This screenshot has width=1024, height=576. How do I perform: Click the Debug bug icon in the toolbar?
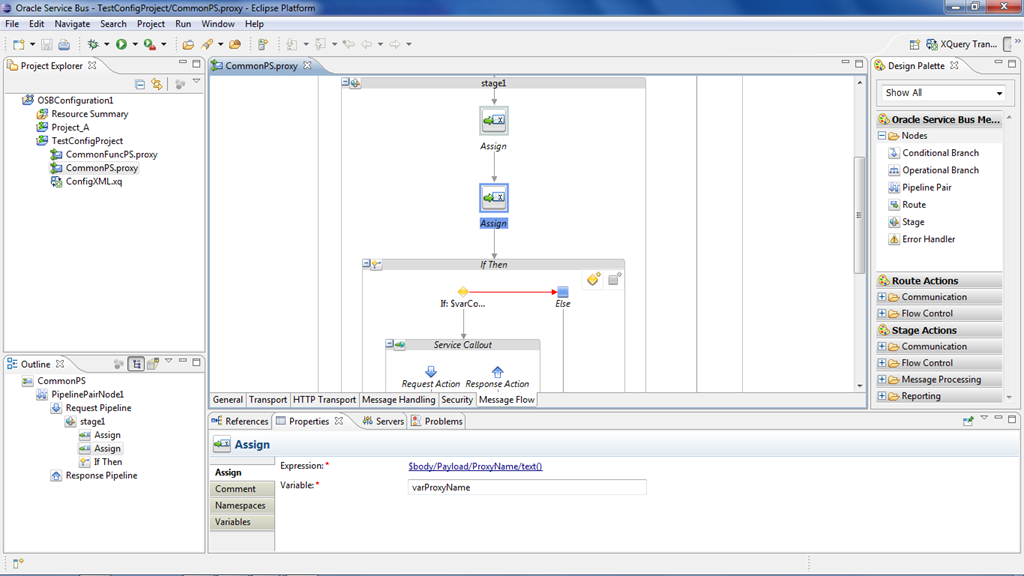point(93,44)
